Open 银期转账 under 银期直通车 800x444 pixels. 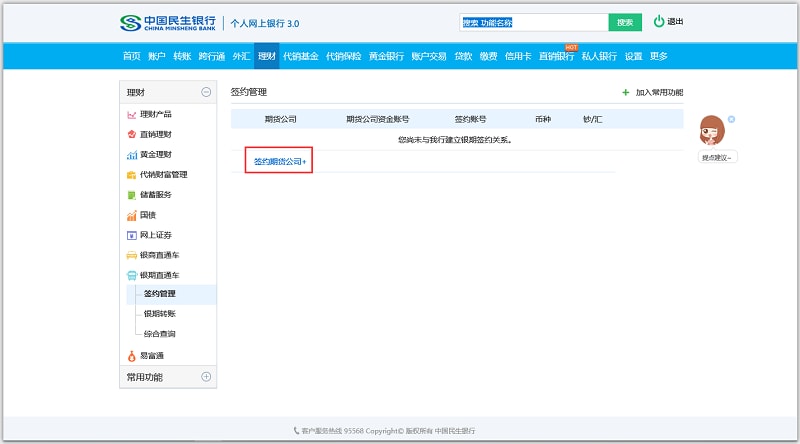point(159,314)
